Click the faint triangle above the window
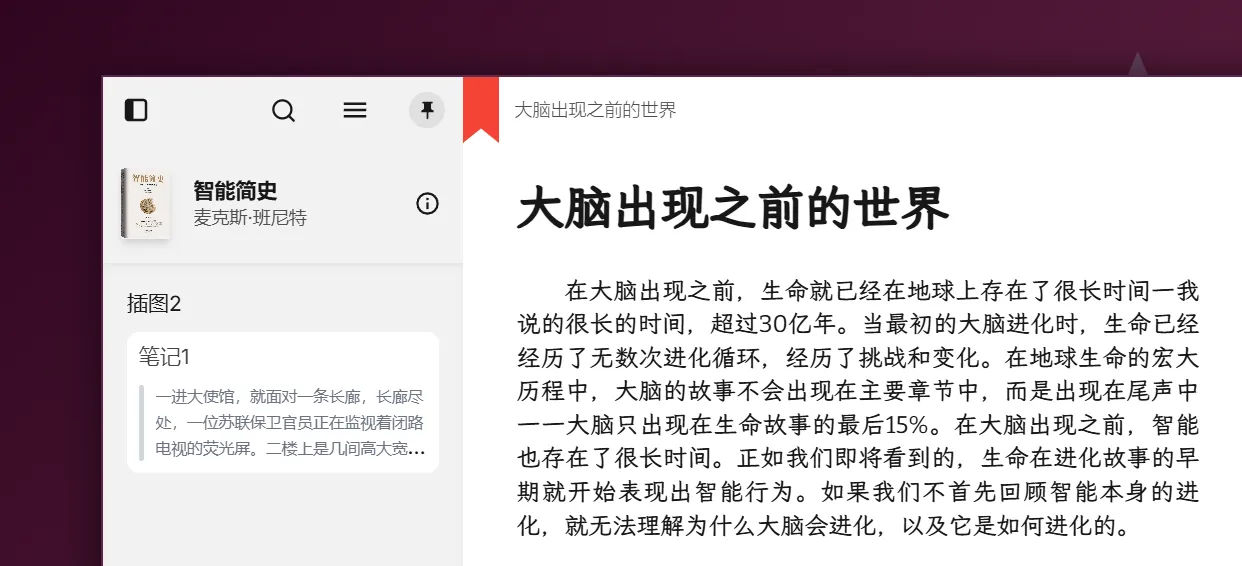The width and height of the screenshot is (1242, 566). coord(1137,64)
